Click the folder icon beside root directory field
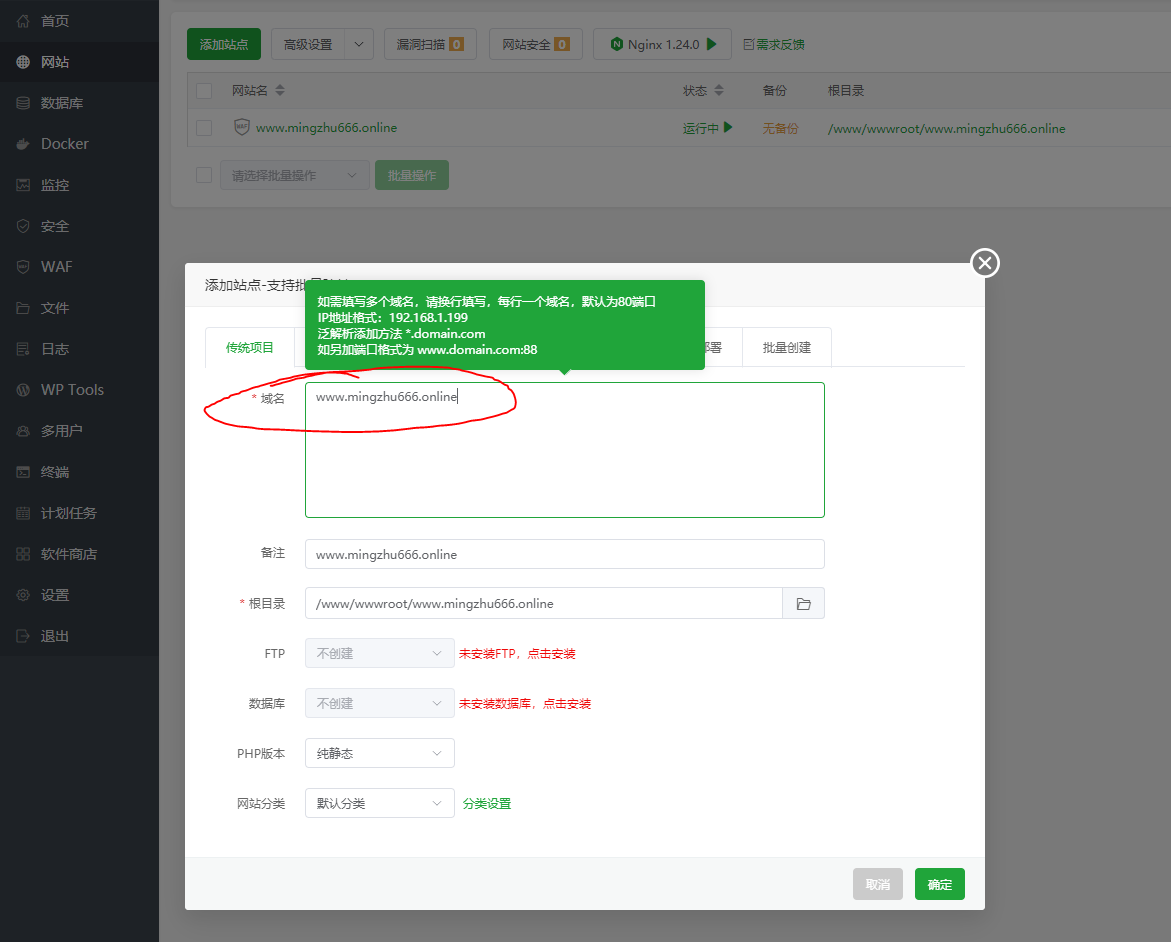The height and width of the screenshot is (942, 1171). click(803, 603)
